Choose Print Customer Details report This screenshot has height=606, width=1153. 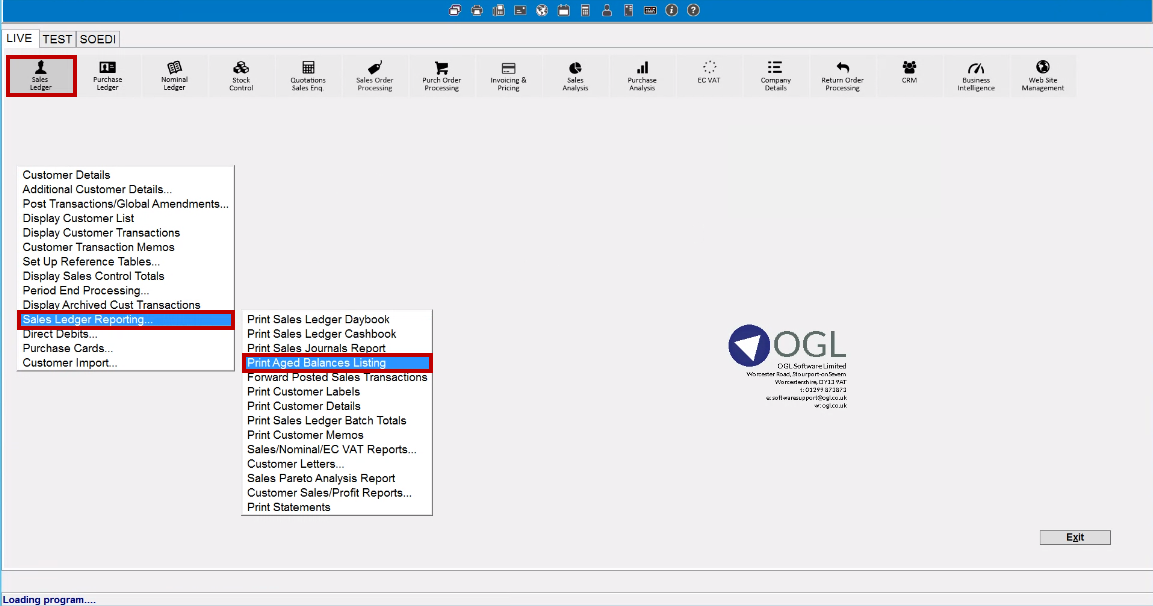pos(337,406)
